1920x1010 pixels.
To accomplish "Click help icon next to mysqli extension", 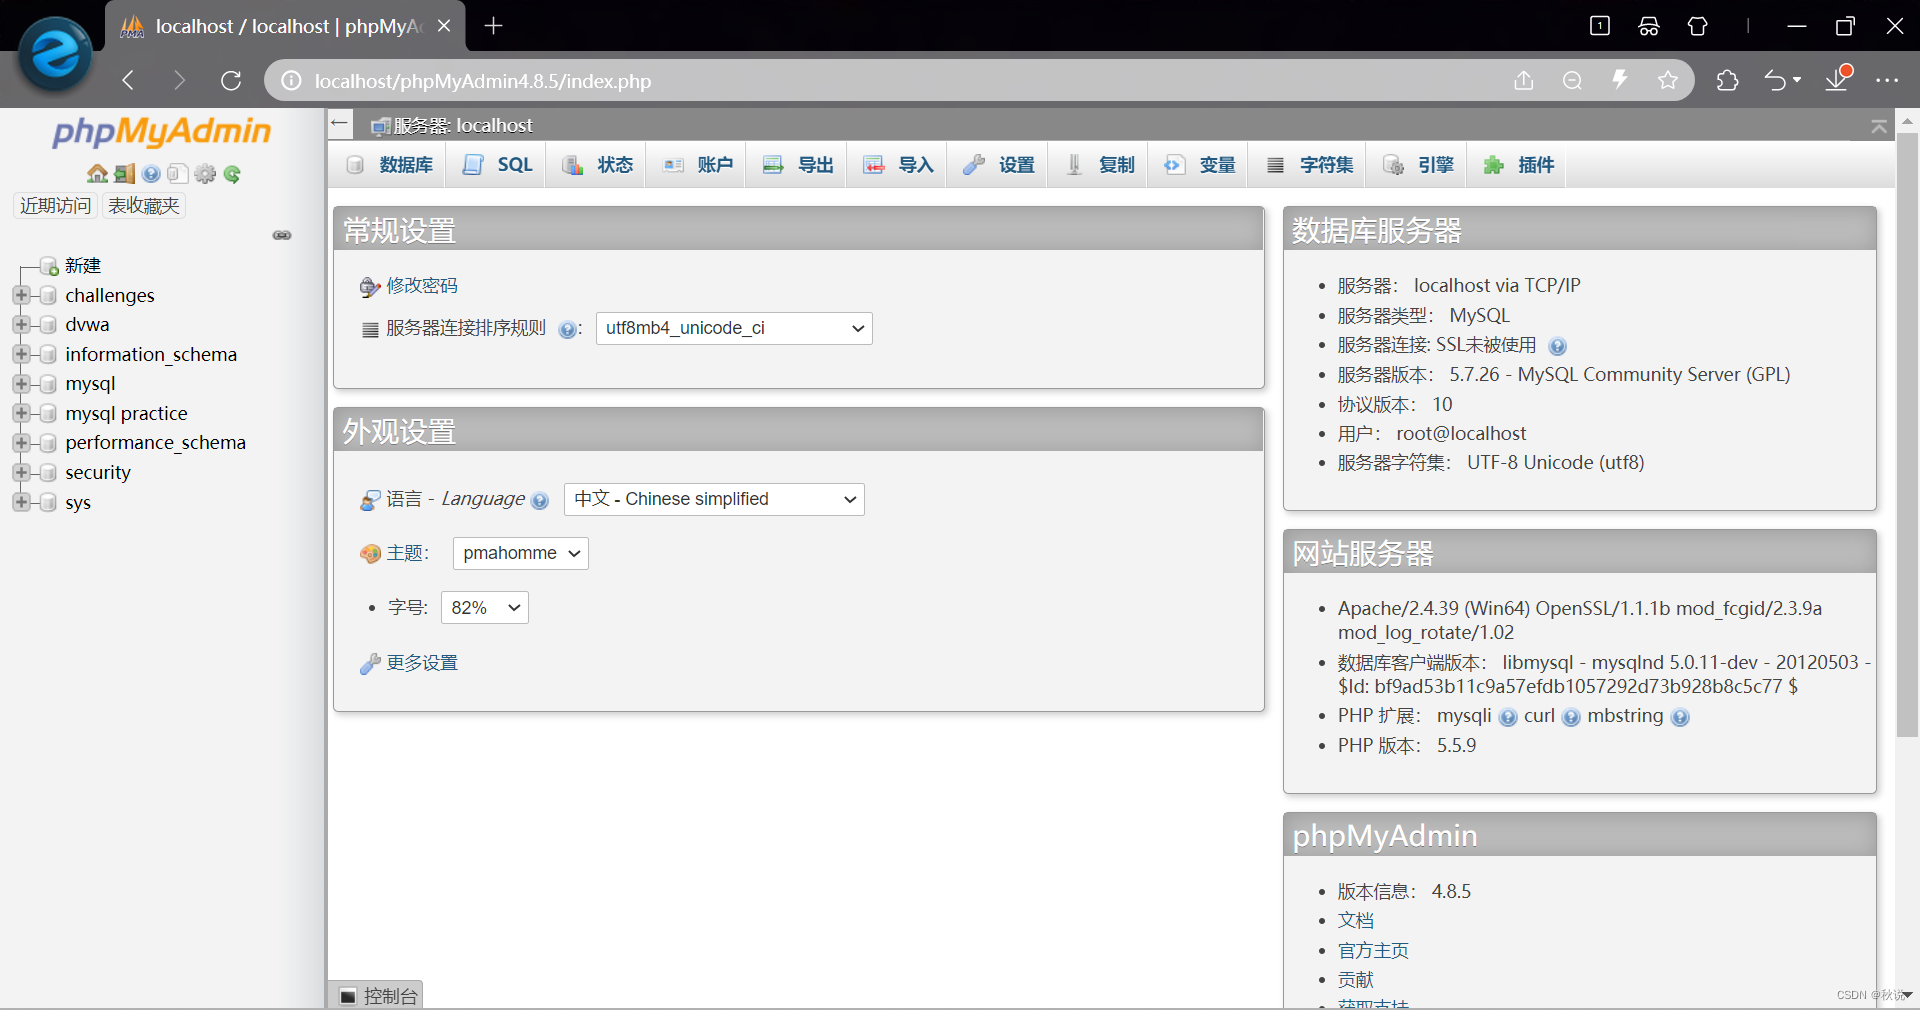I will click(1508, 718).
